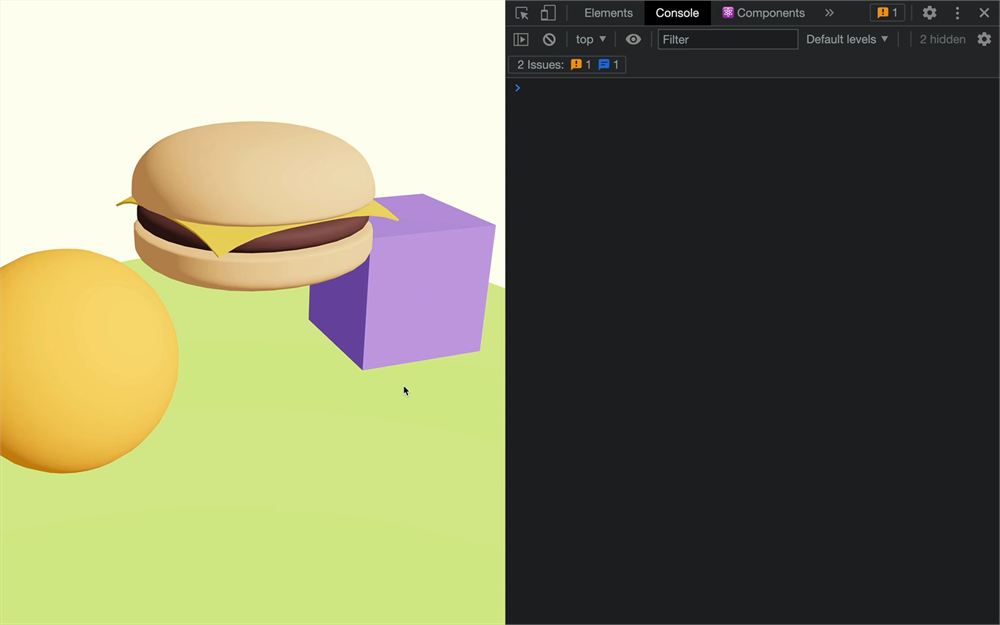Screen dimensions: 1000x625
Task: Open the top JavaScript context dropdown
Action: point(591,40)
